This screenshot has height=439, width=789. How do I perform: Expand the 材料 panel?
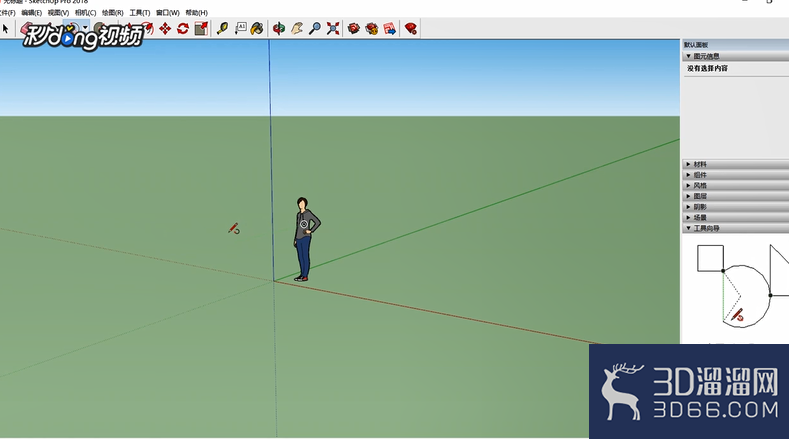(x=735, y=164)
